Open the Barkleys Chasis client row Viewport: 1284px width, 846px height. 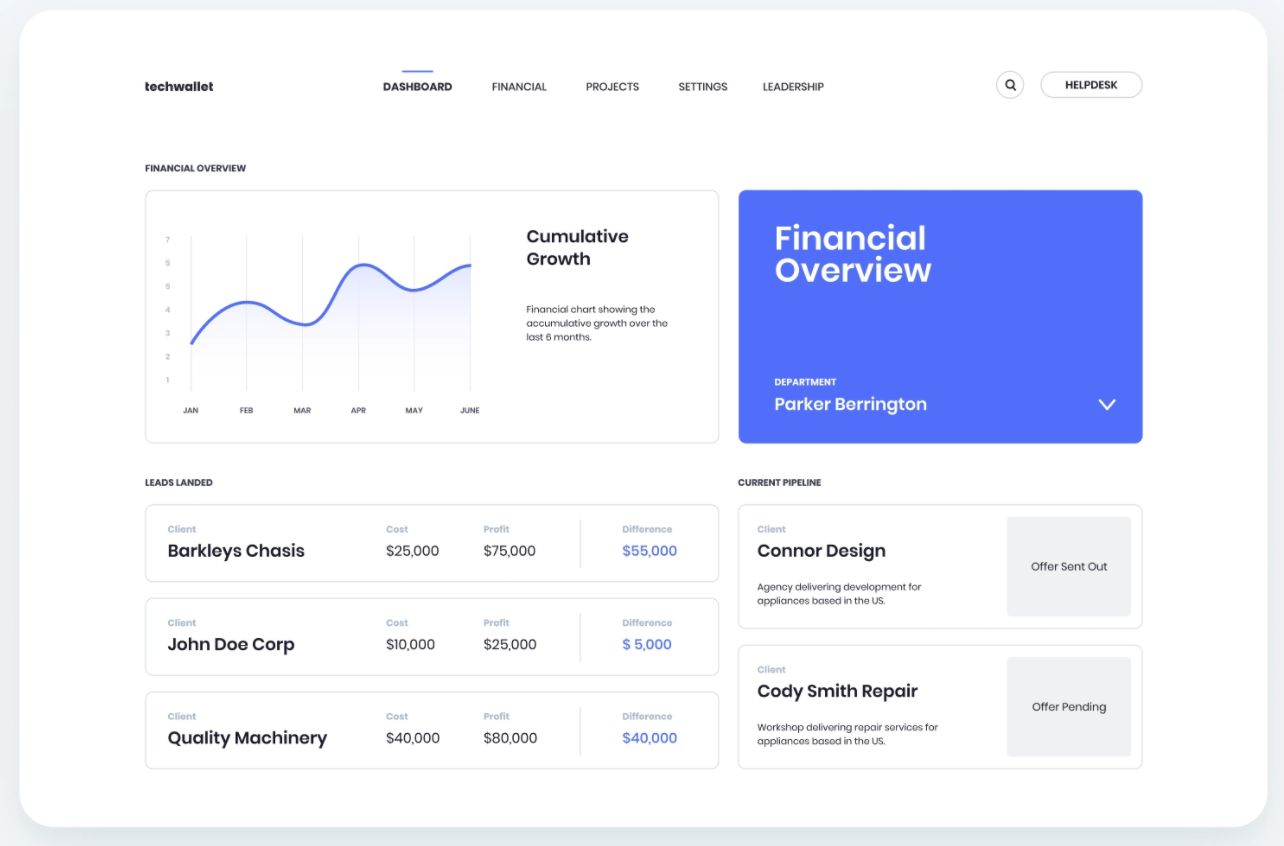[x=432, y=543]
